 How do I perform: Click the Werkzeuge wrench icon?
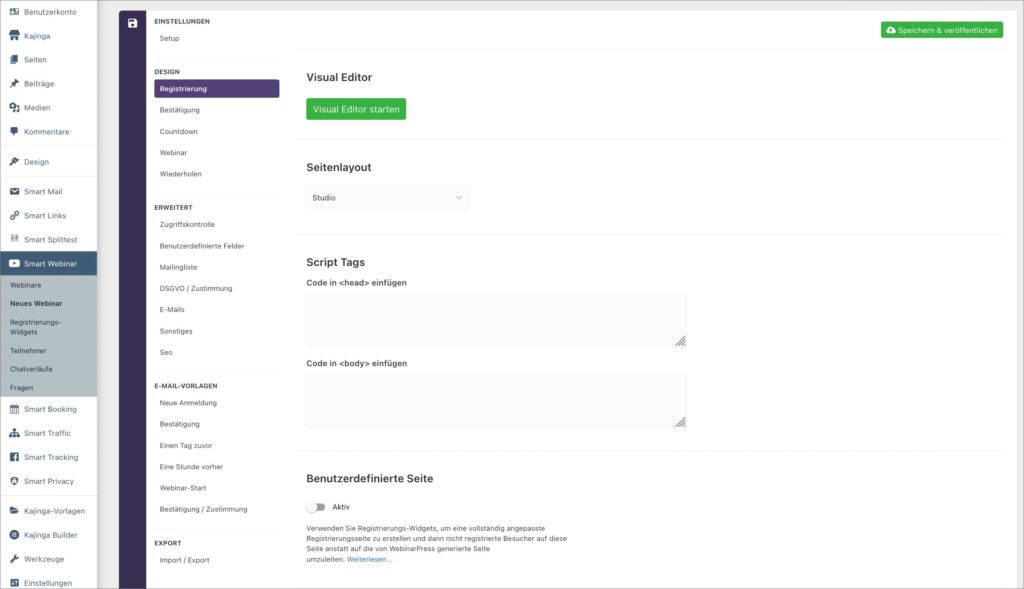[14, 559]
